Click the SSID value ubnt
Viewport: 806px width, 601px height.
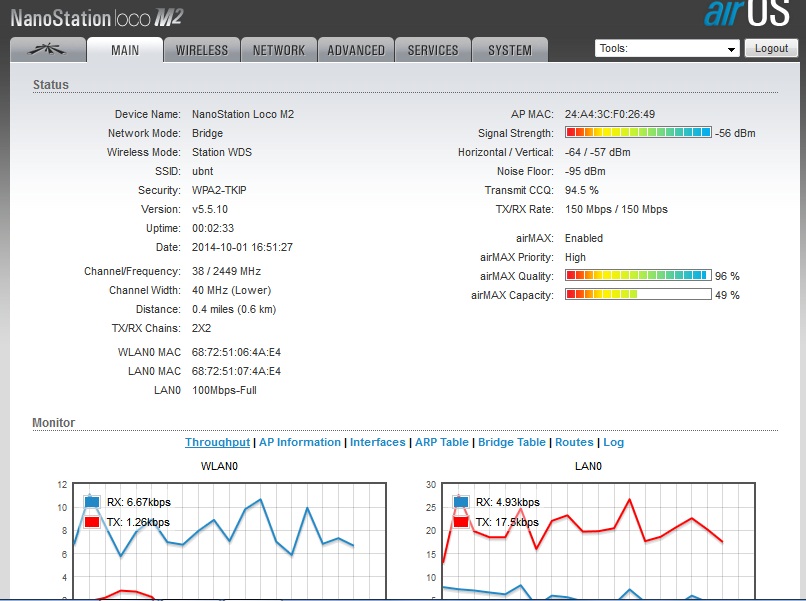click(203, 171)
